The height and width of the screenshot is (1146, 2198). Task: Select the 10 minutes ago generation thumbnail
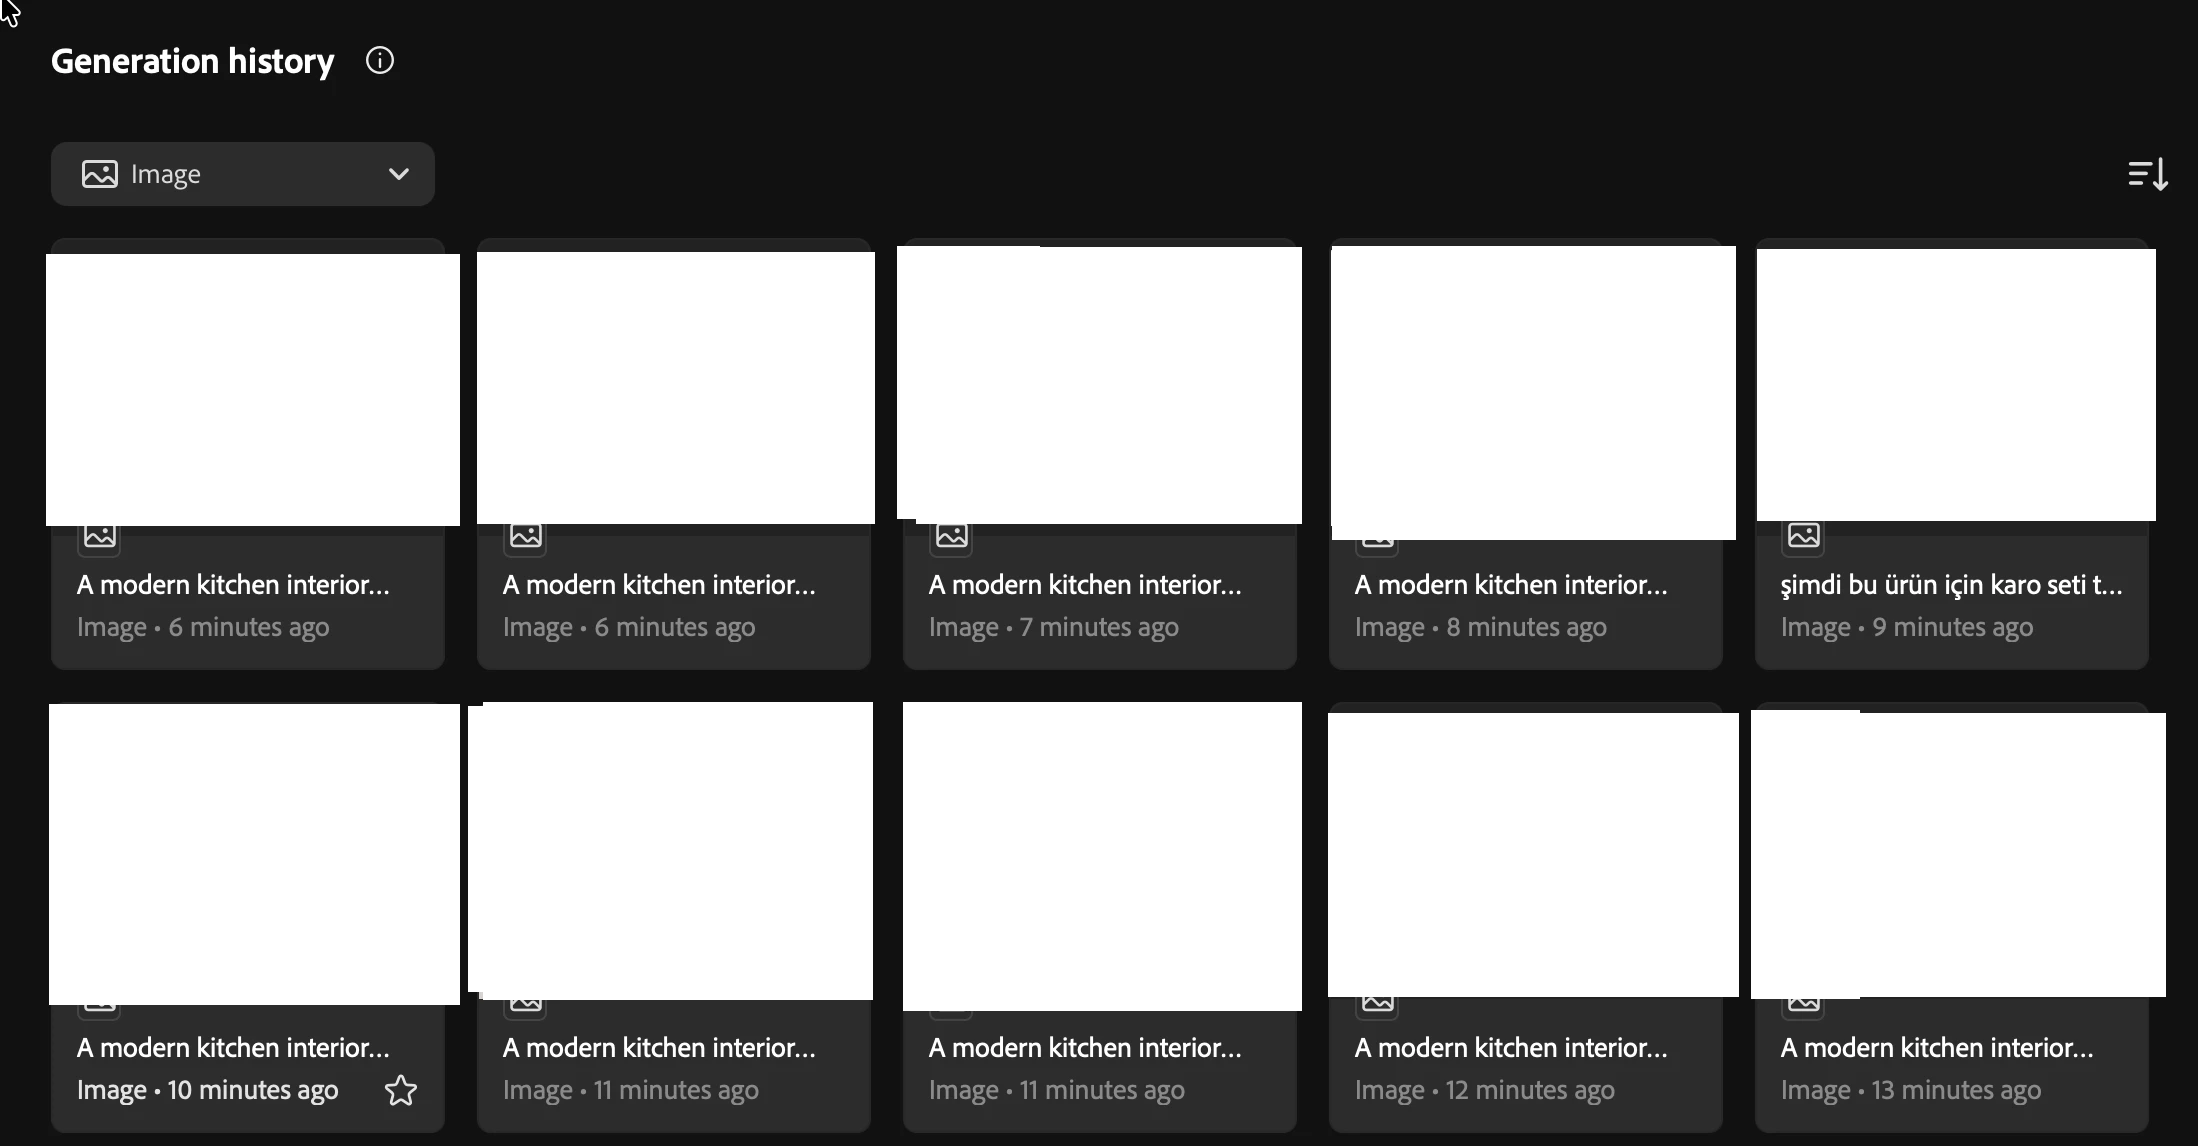click(255, 851)
